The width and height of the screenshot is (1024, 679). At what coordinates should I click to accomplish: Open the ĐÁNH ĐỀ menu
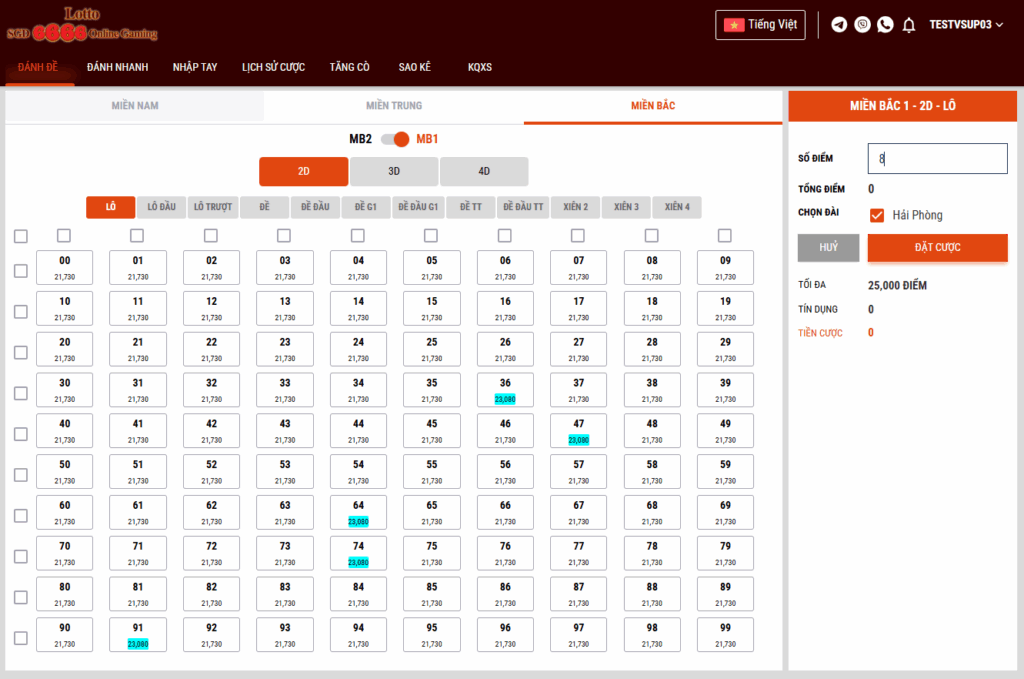[x=38, y=67]
